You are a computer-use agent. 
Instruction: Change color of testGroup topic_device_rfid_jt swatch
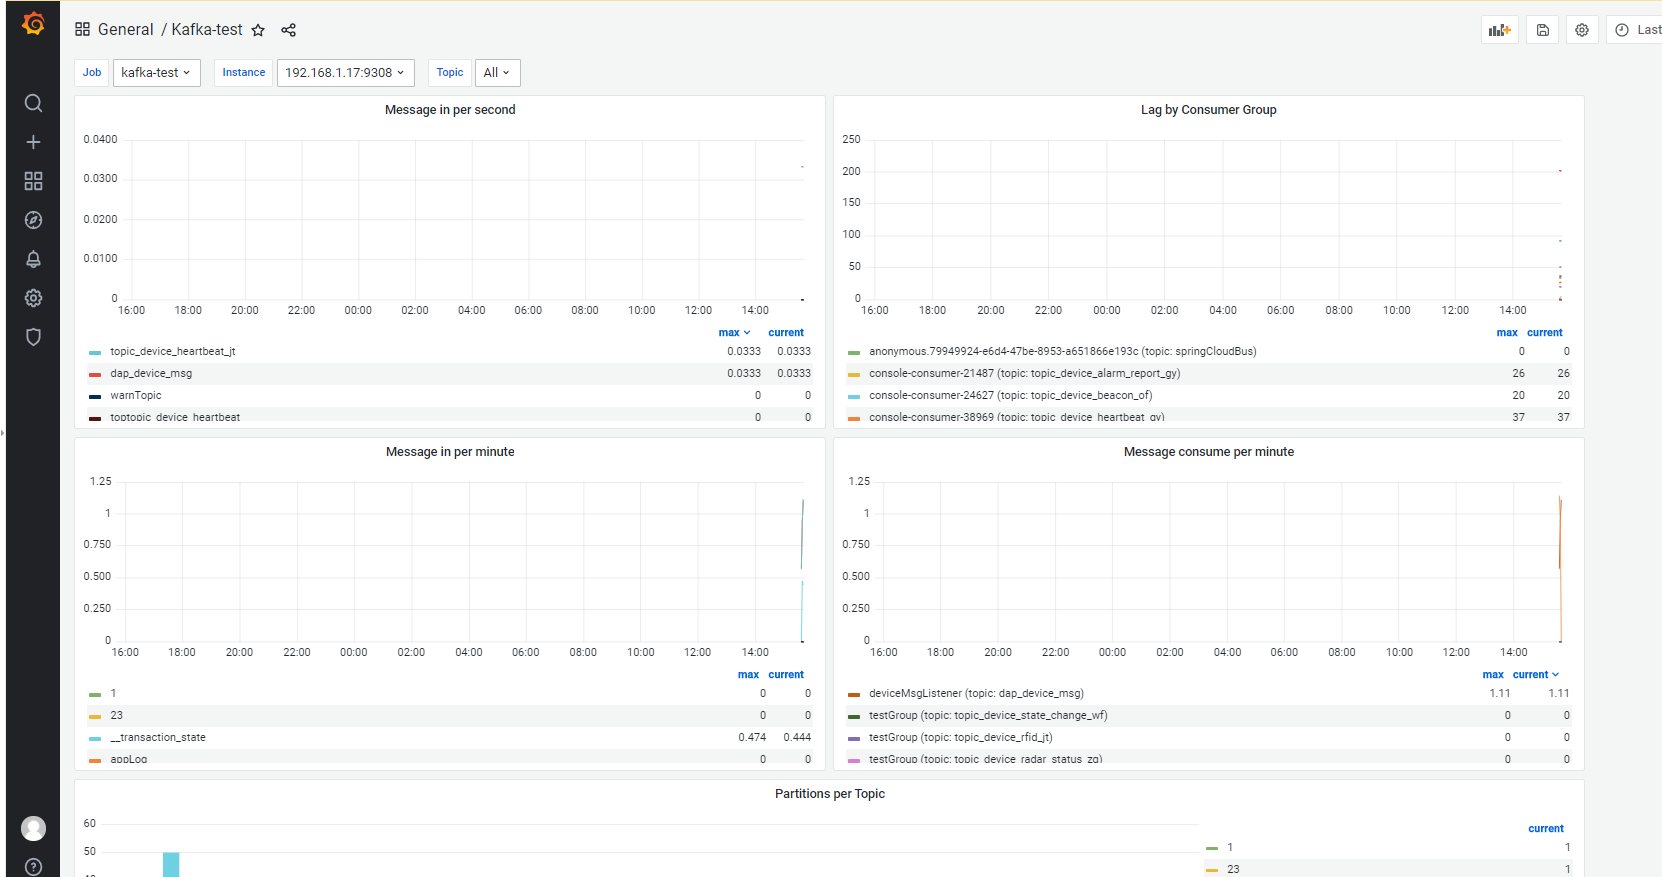pos(854,739)
